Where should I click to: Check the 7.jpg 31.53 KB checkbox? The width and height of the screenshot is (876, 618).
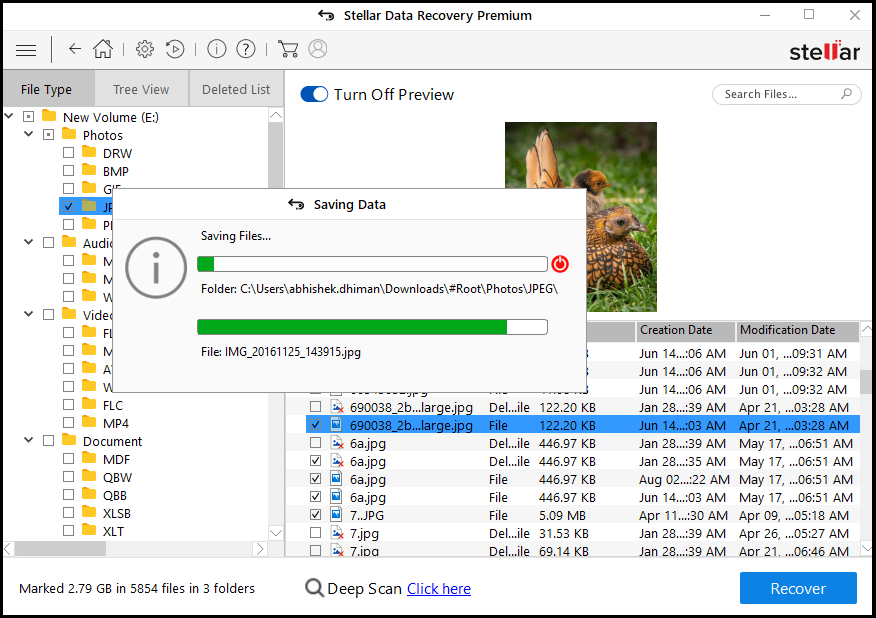316,533
